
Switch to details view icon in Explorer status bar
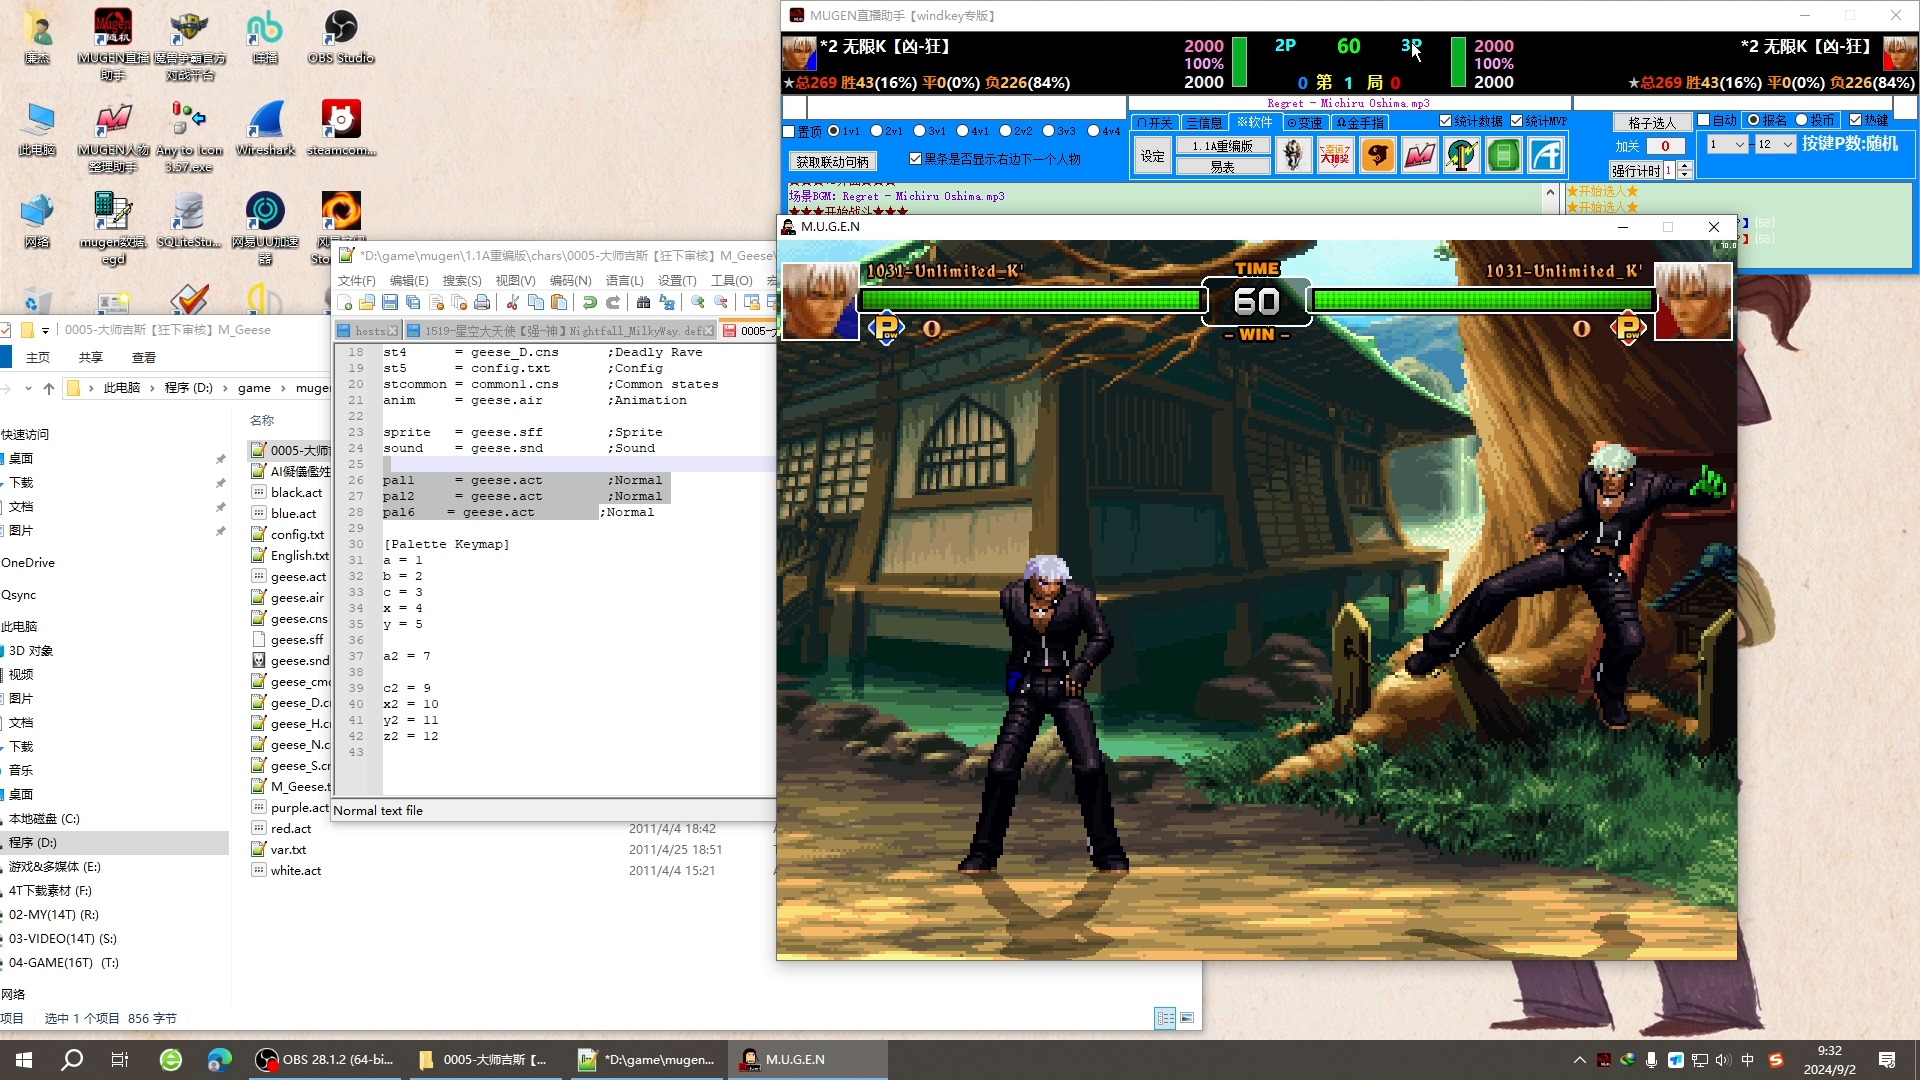click(1165, 1018)
